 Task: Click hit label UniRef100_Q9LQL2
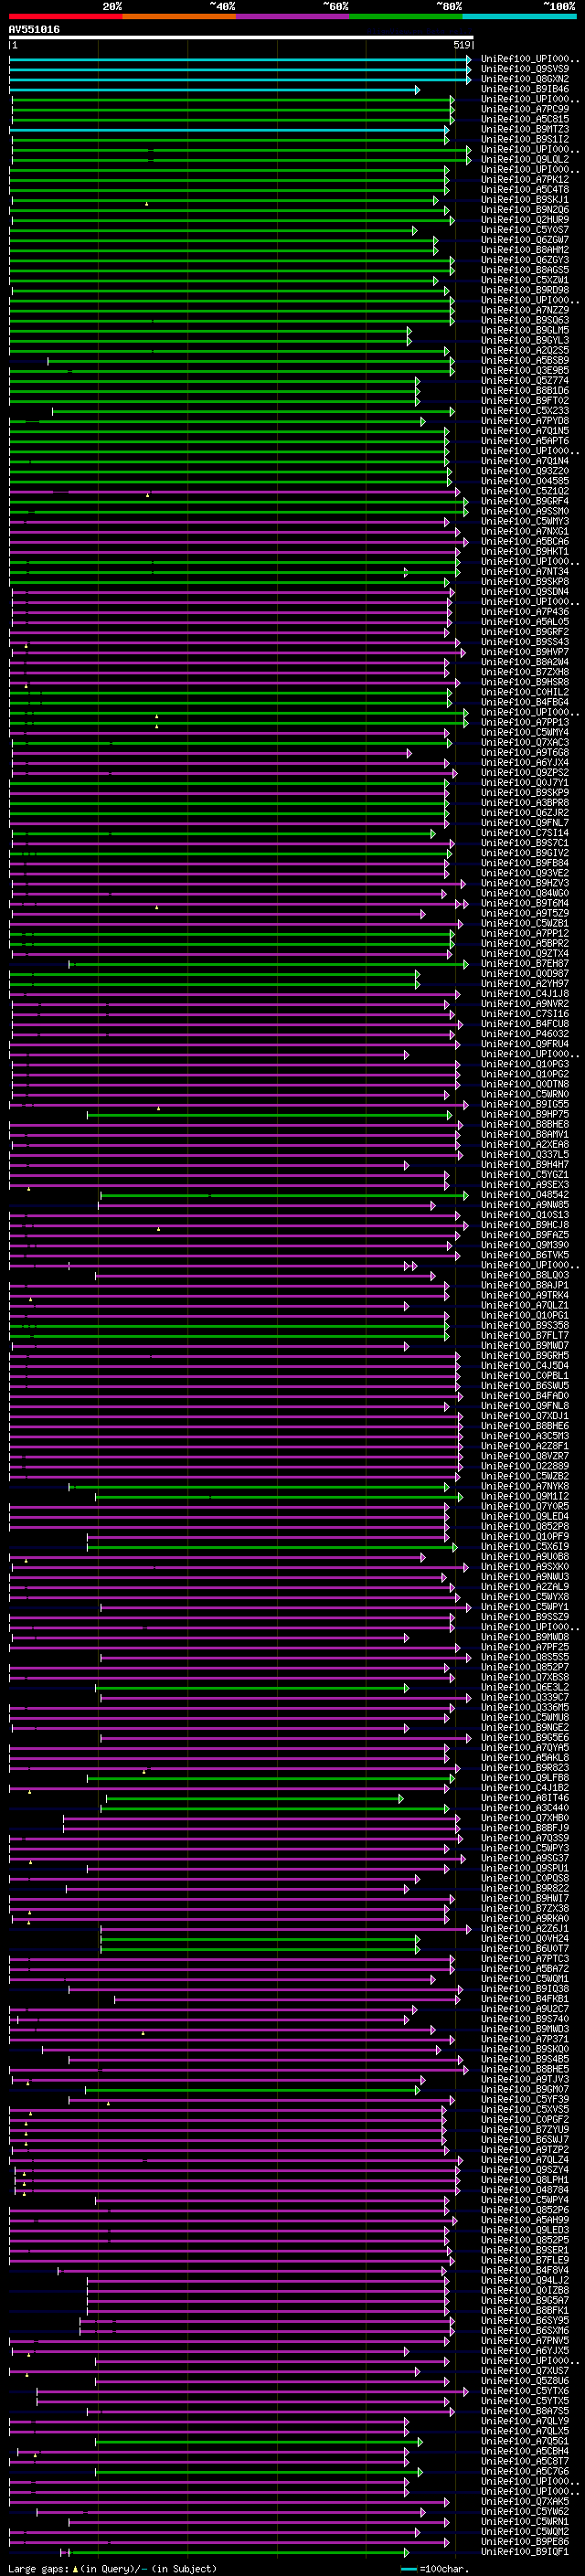pos(525,159)
